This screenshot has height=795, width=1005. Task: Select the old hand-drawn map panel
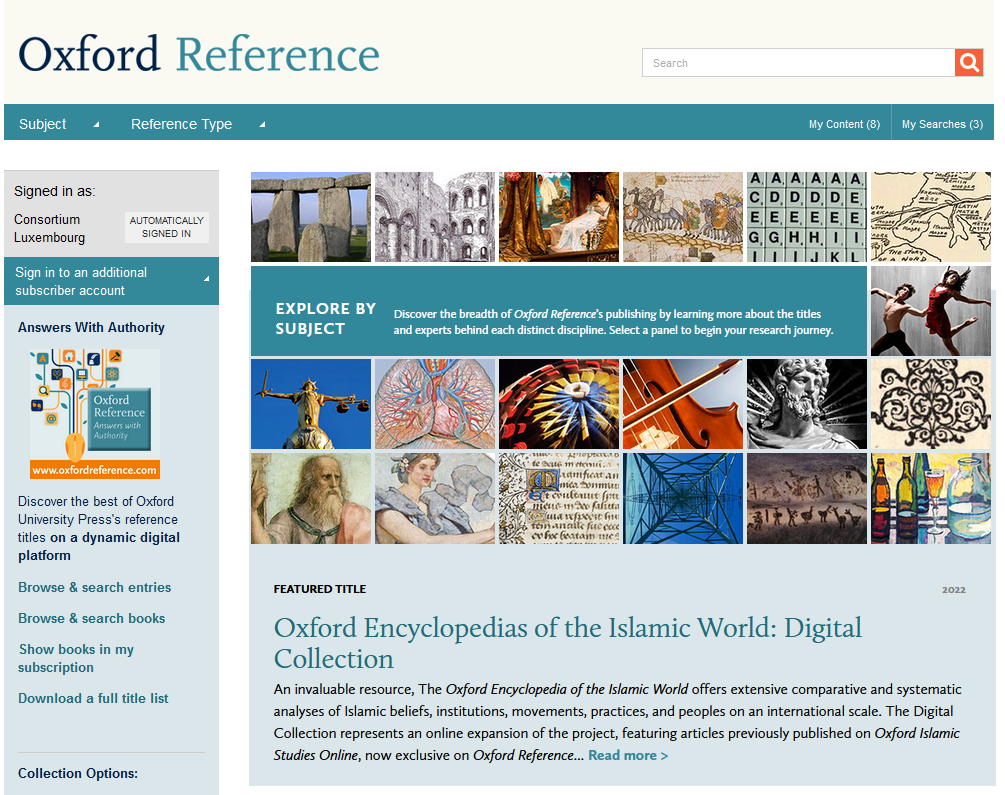pyautogui.click(x=931, y=217)
